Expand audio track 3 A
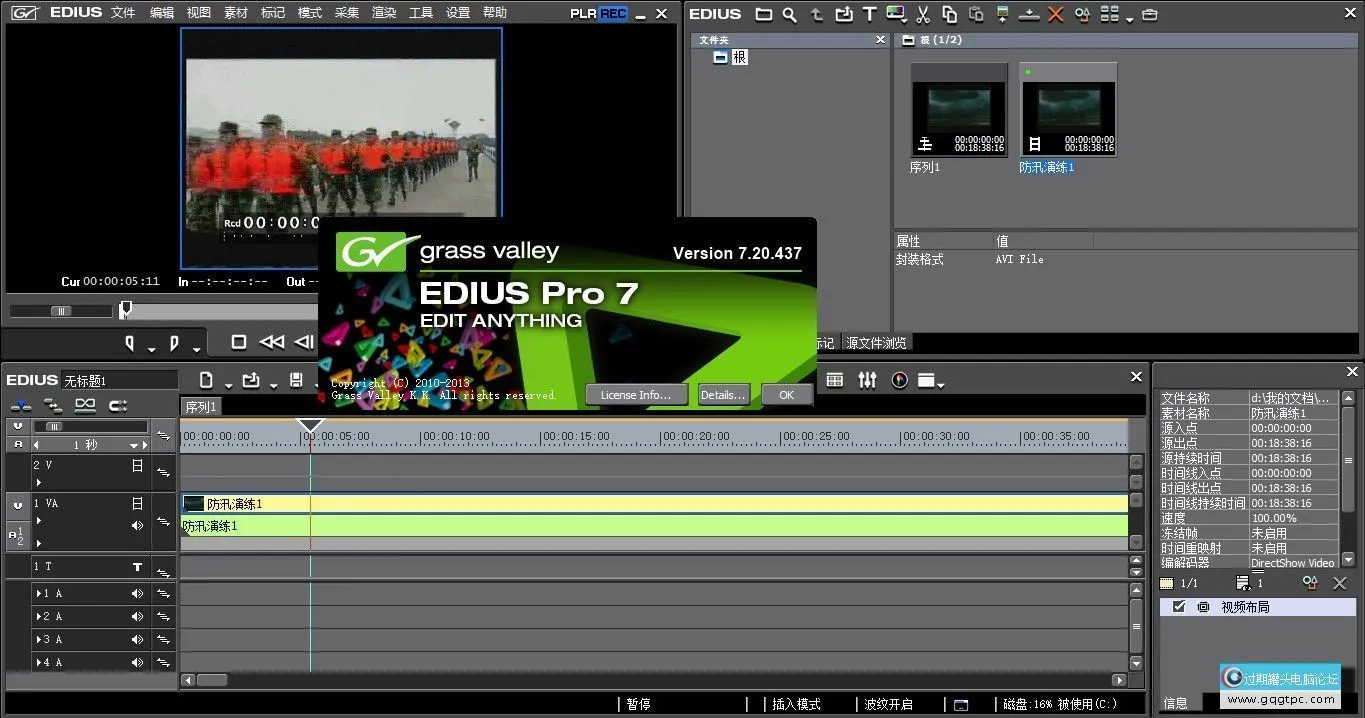 tap(38, 640)
